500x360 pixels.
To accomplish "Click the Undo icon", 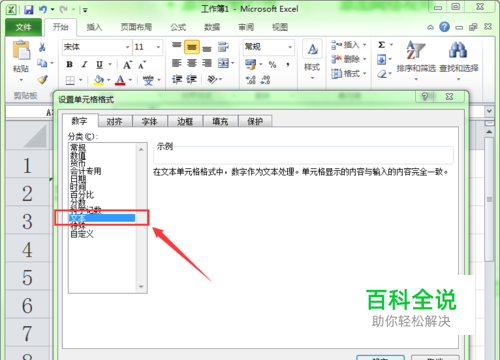I will 43,9.
